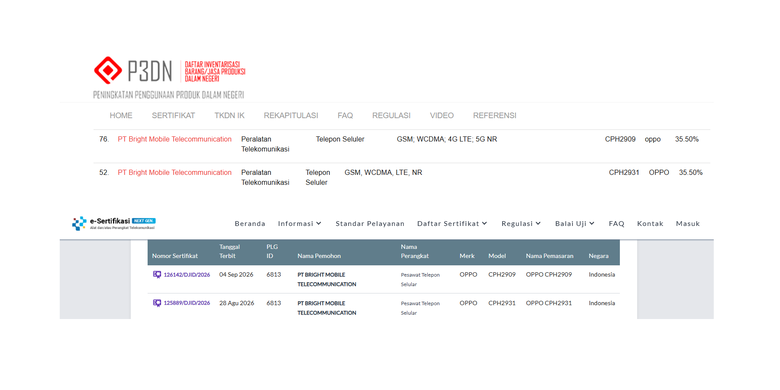Screen dimensions: 780x390
Task: Expand the Daftar Sertifikat dropdown
Action: click(452, 223)
